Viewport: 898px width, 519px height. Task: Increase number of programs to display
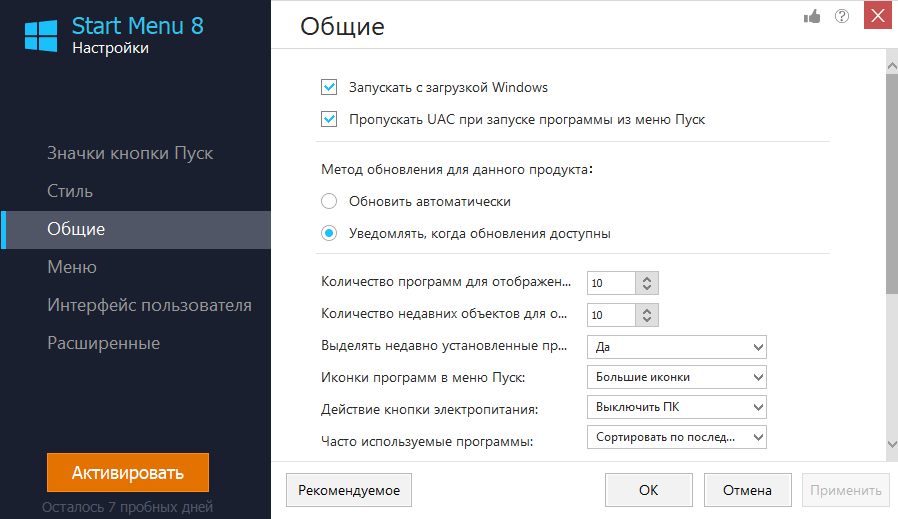647,279
